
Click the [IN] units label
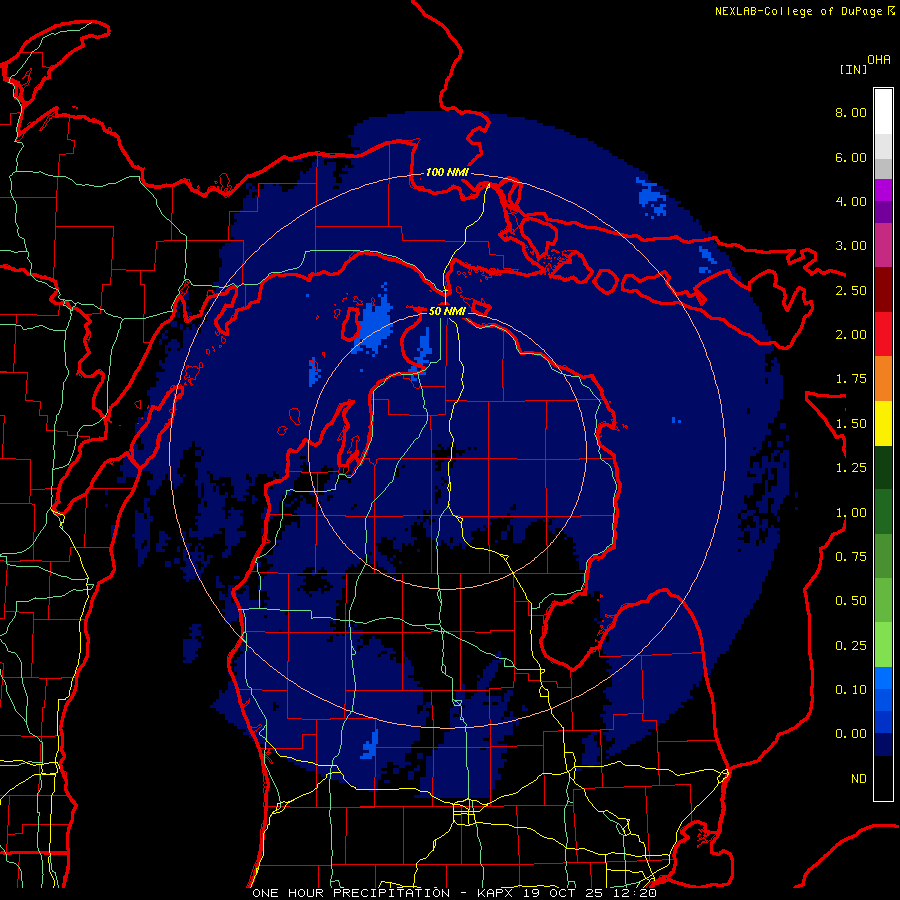(x=853, y=69)
